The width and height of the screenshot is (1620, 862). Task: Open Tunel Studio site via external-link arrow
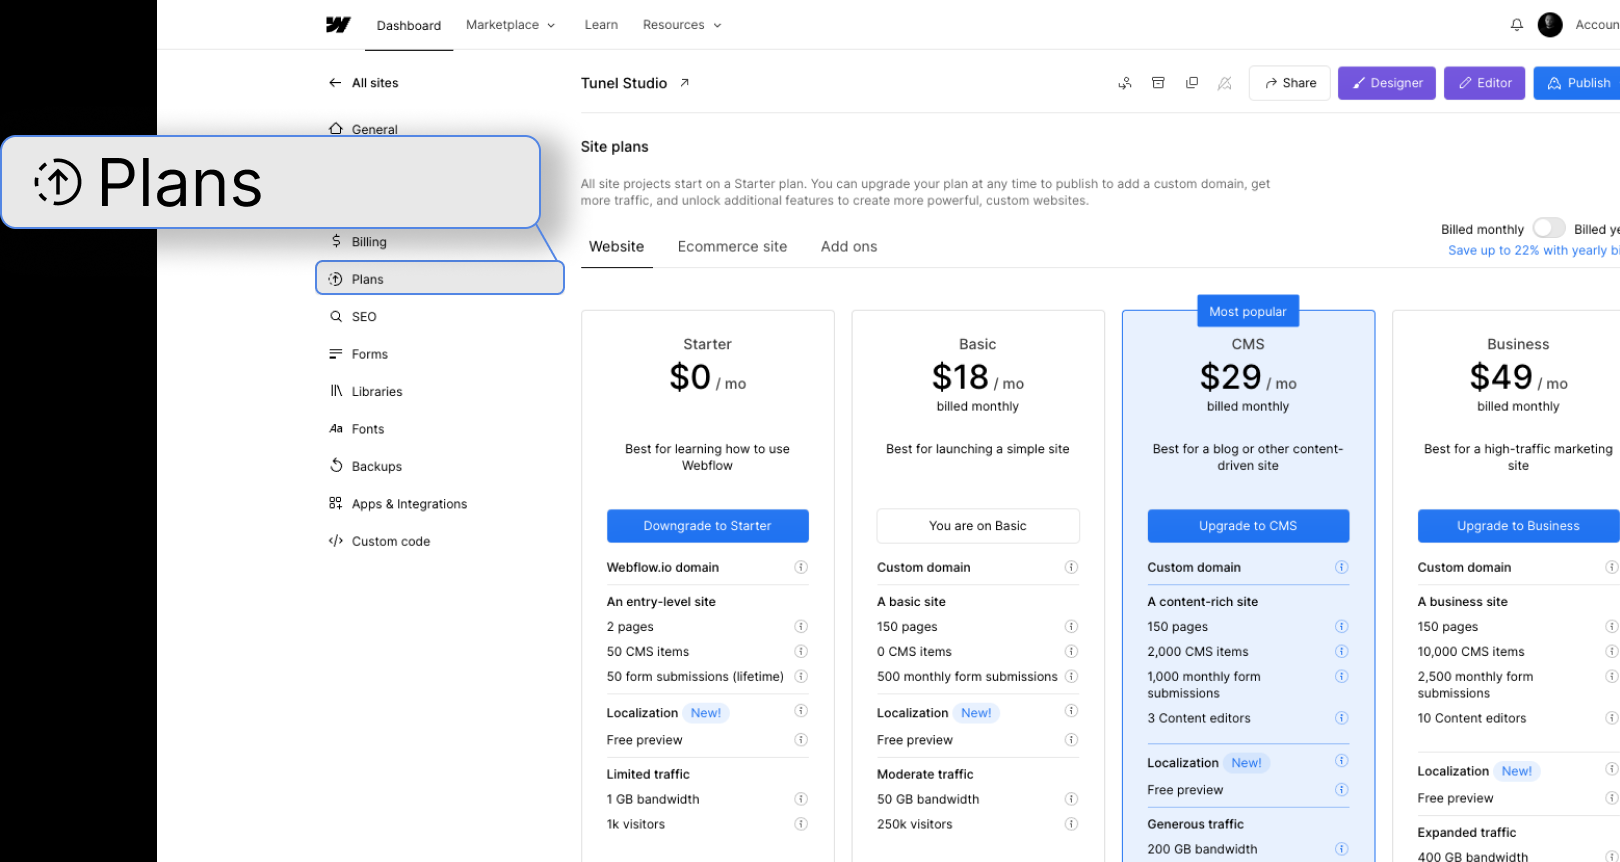click(685, 83)
